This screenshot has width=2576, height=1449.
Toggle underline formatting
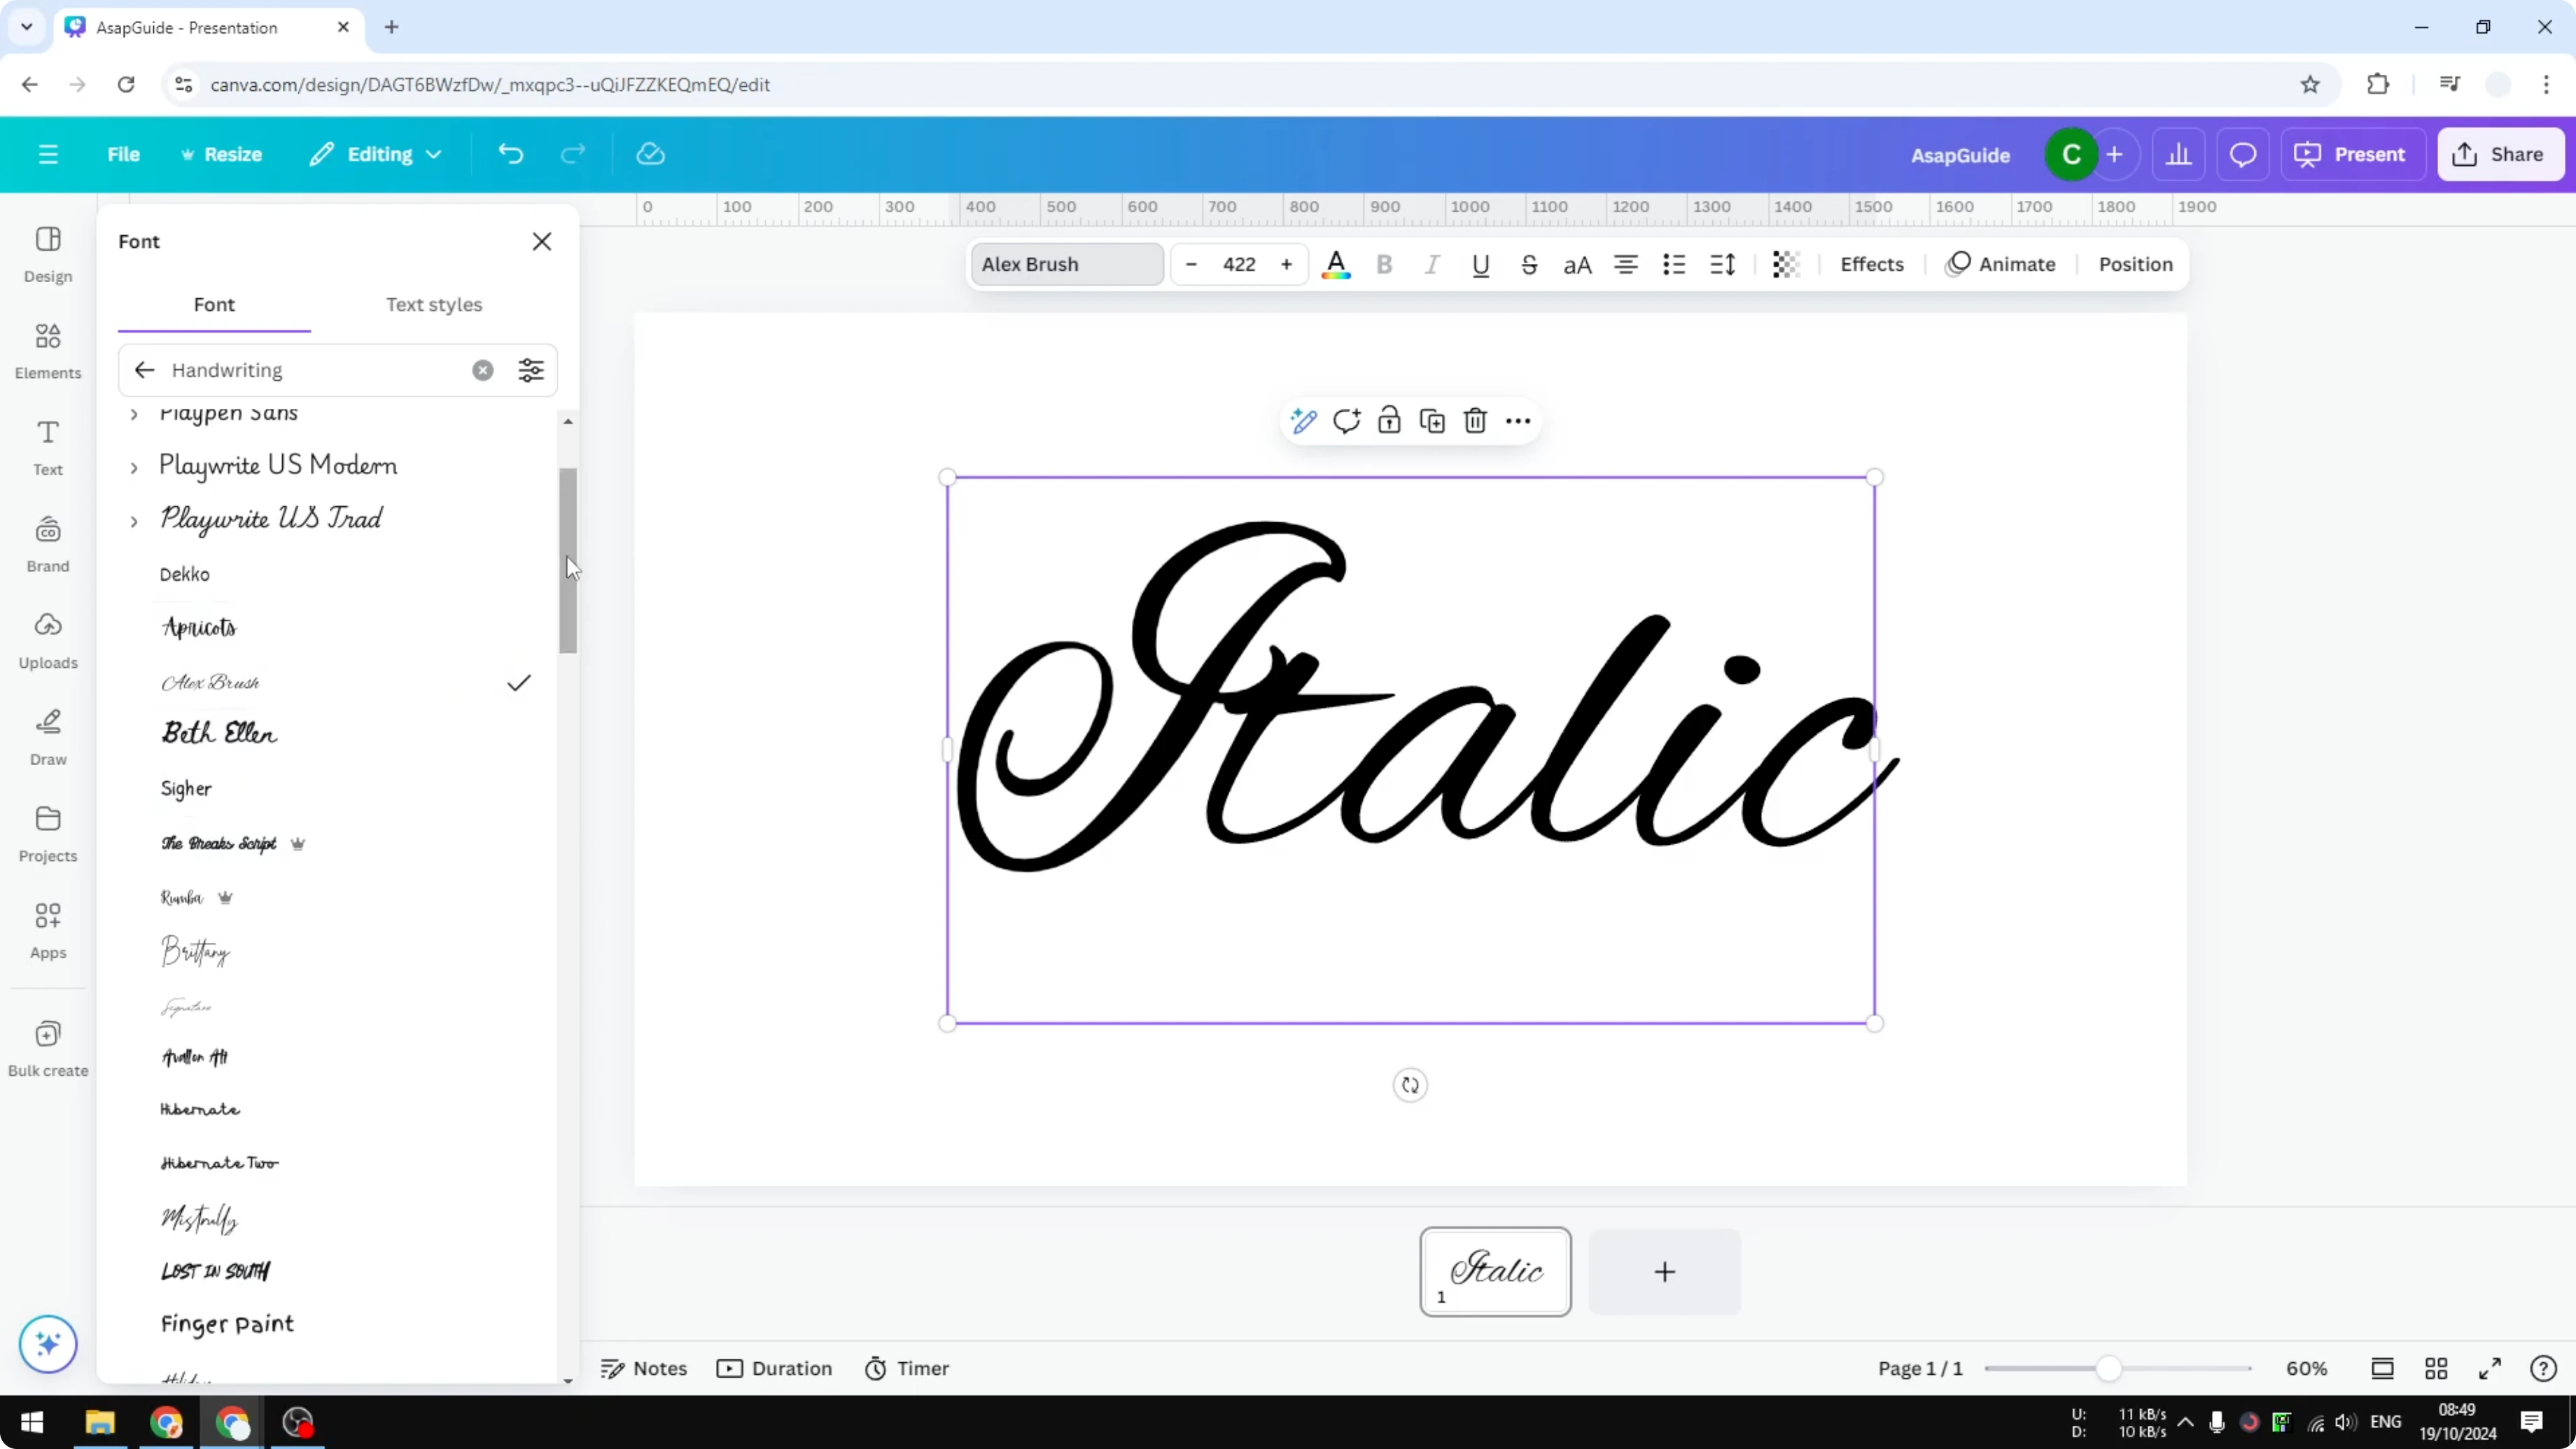[1481, 264]
